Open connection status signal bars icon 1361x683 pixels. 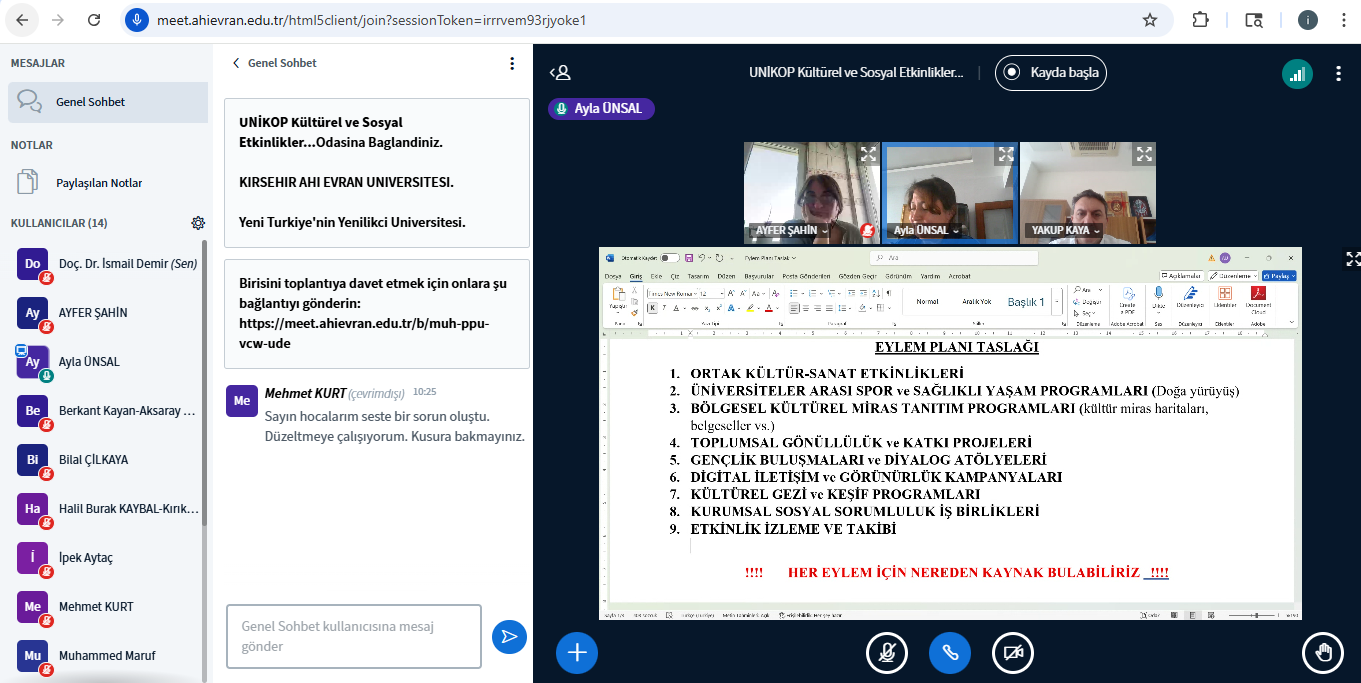pos(1297,73)
